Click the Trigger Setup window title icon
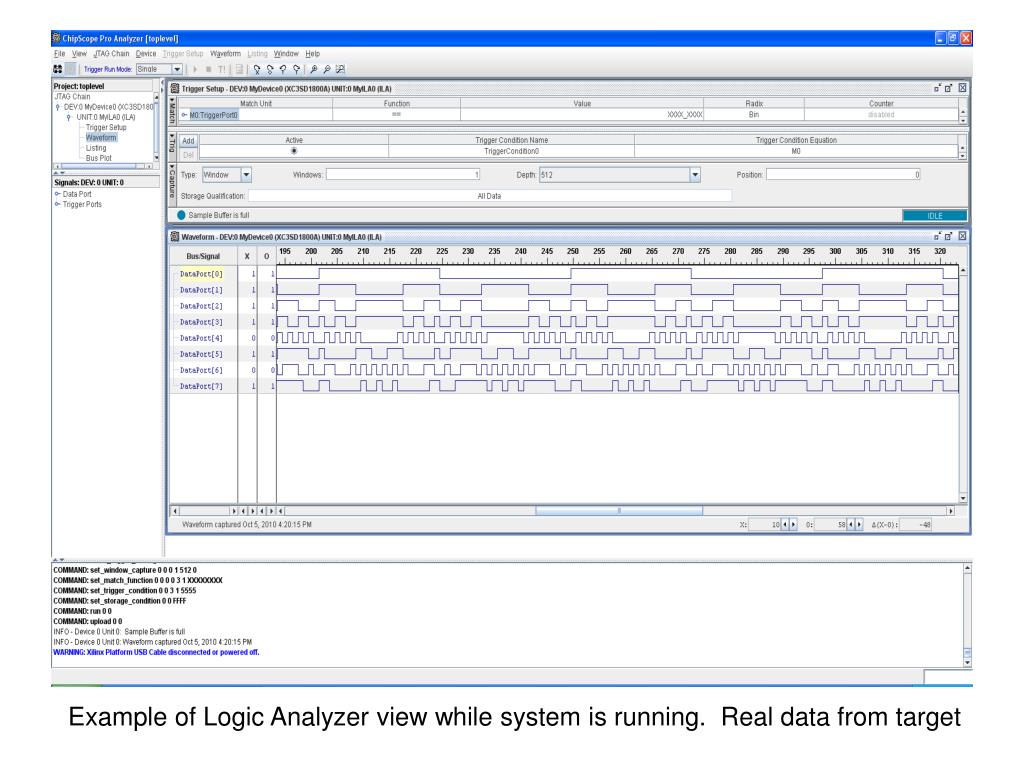 click(x=175, y=88)
